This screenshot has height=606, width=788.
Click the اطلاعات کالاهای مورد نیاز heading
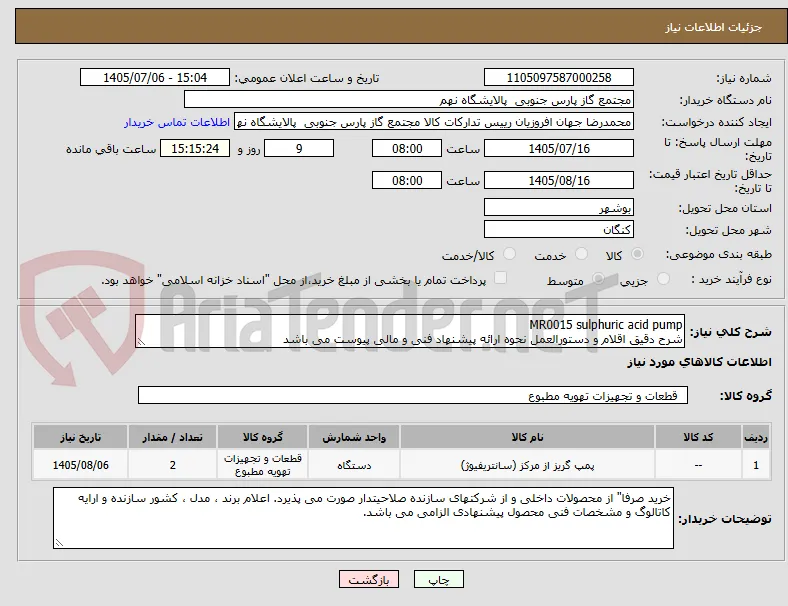tap(699, 362)
